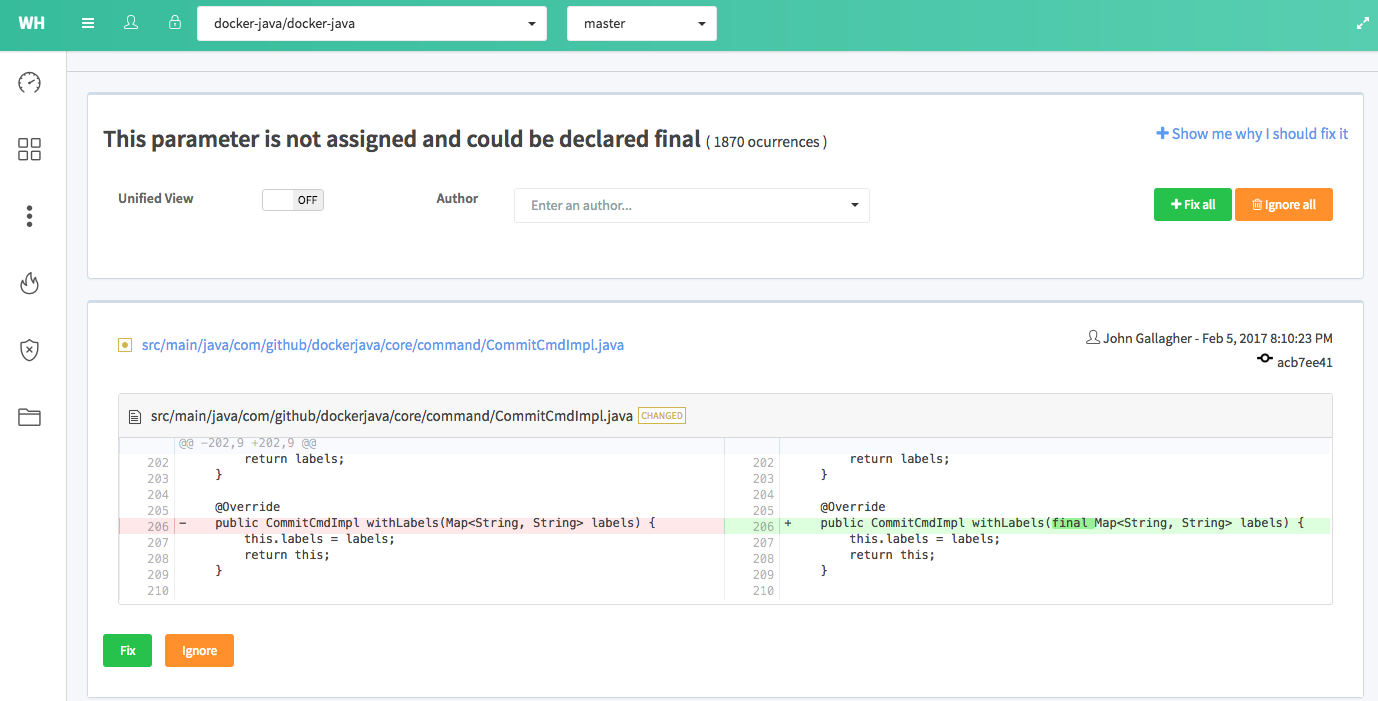Click the orange Ignore all button
1378x701 pixels.
pyautogui.click(x=1283, y=205)
